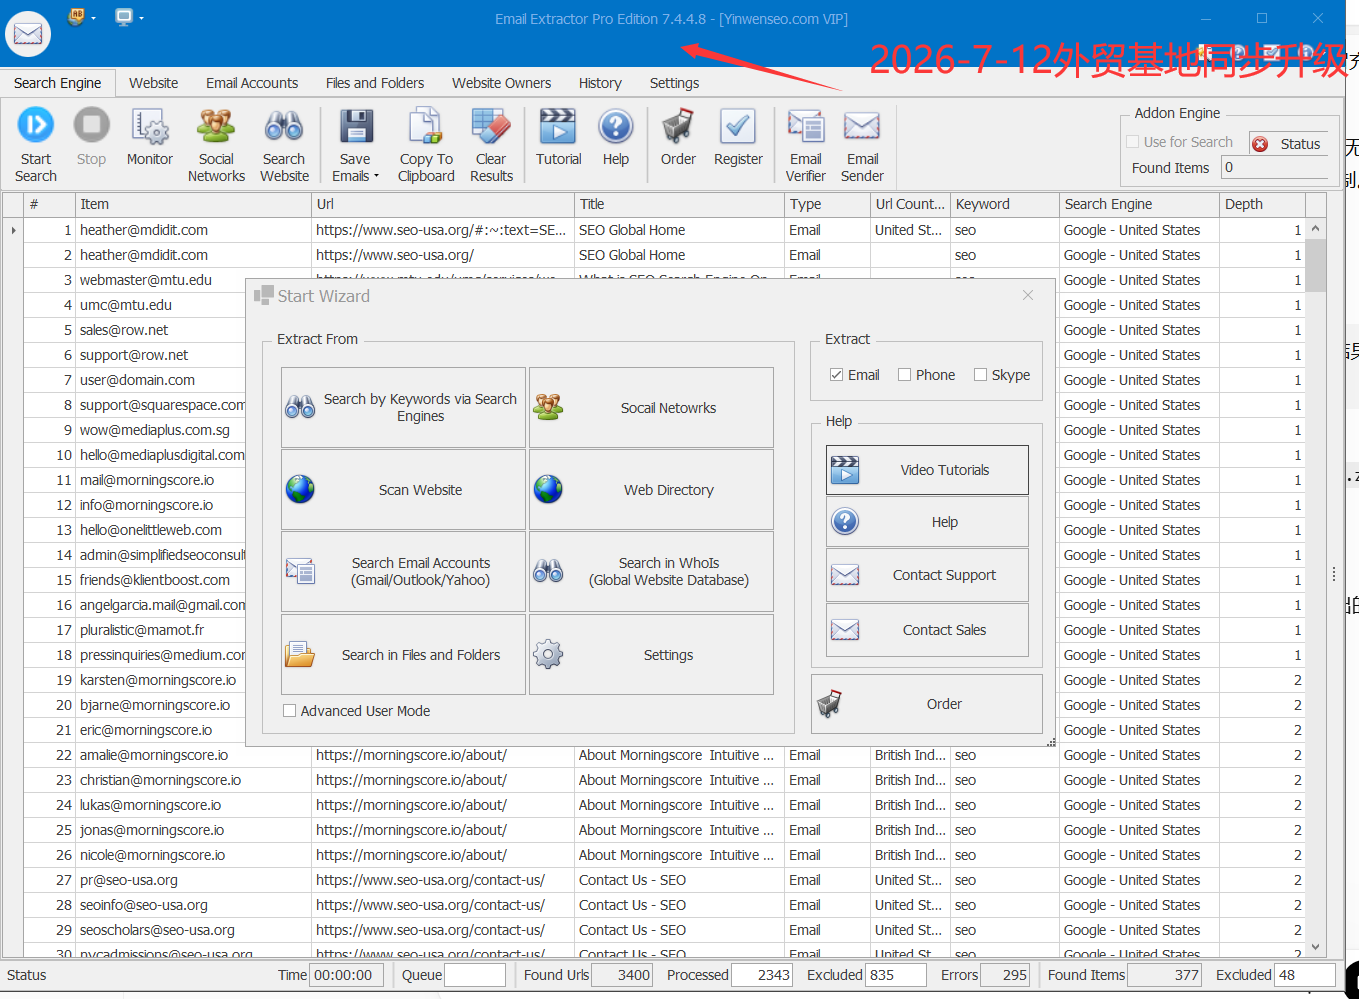Click the envelope app icon in title bar
This screenshot has height=999, width=1359.
pyautogui.click(x=28, y=34)
